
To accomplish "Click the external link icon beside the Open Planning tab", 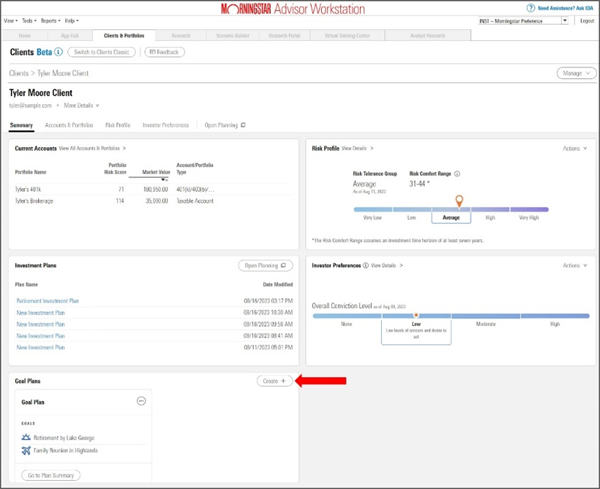I will (243, 125).
